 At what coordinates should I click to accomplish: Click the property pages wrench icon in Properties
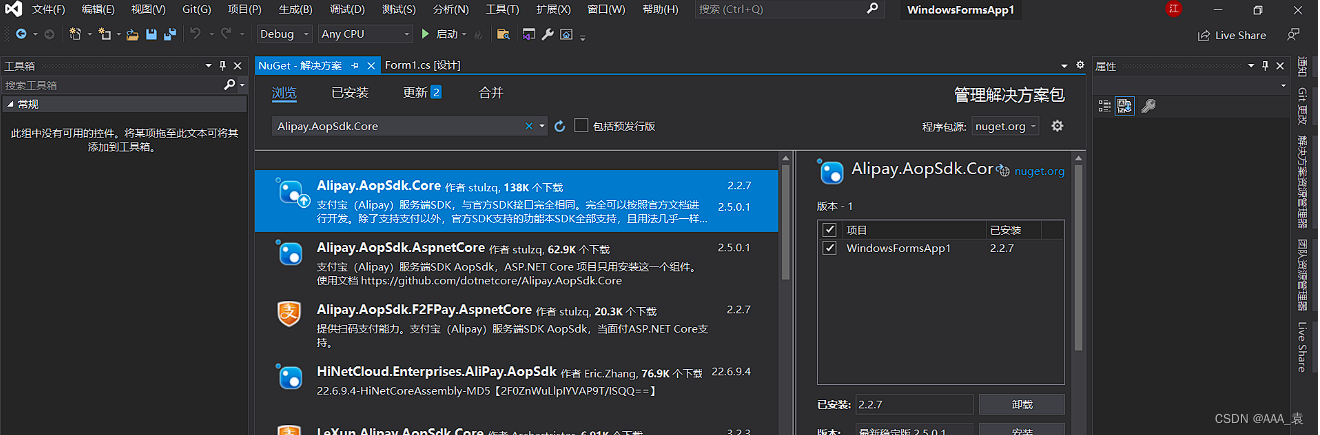[x=1148, y=105]
